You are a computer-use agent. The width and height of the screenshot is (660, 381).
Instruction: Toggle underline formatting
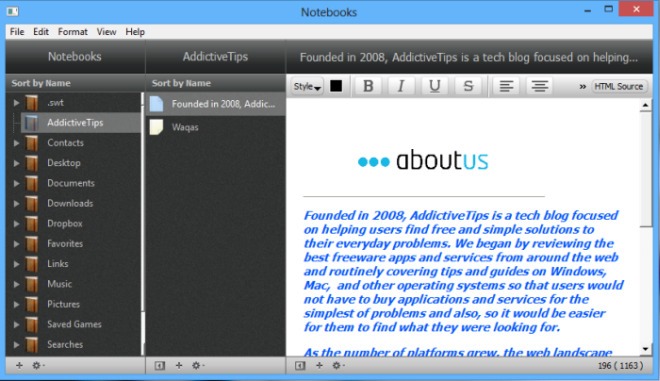[434, 86]
